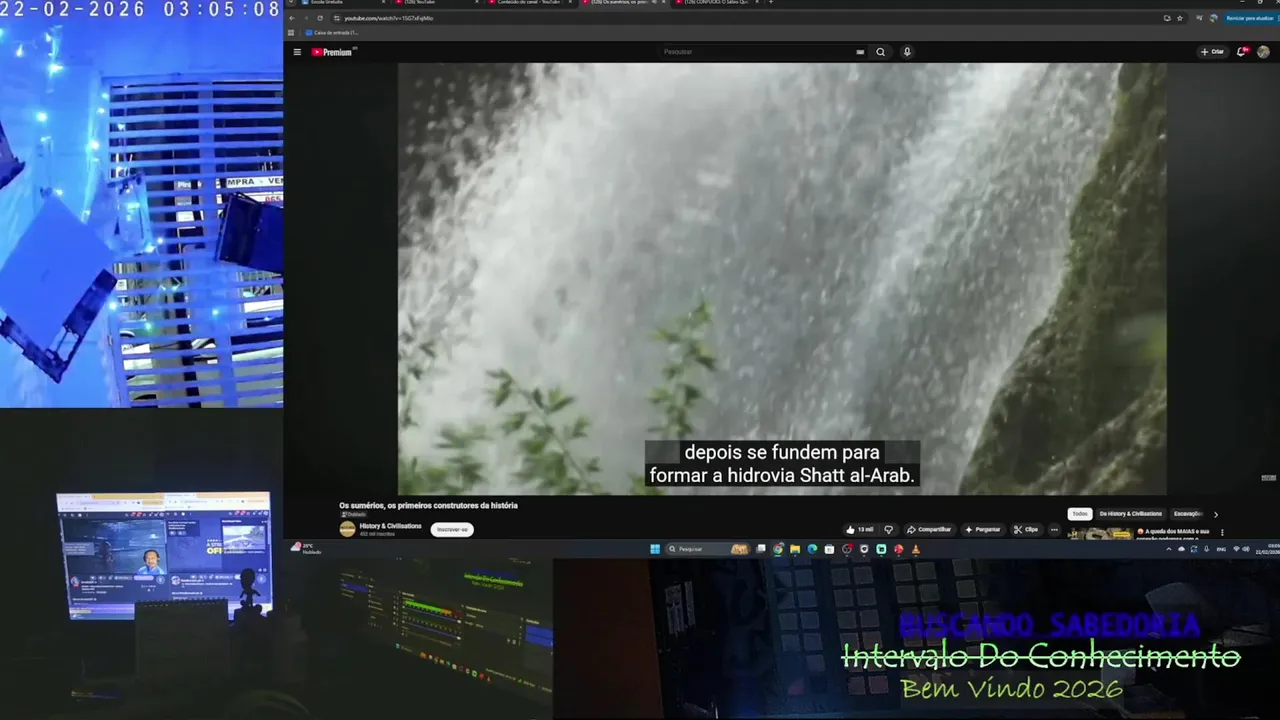Viewport: 1280px width, 720px height.
Task: Click the video player waterfall frame to pause
Action: click(782, 278)
